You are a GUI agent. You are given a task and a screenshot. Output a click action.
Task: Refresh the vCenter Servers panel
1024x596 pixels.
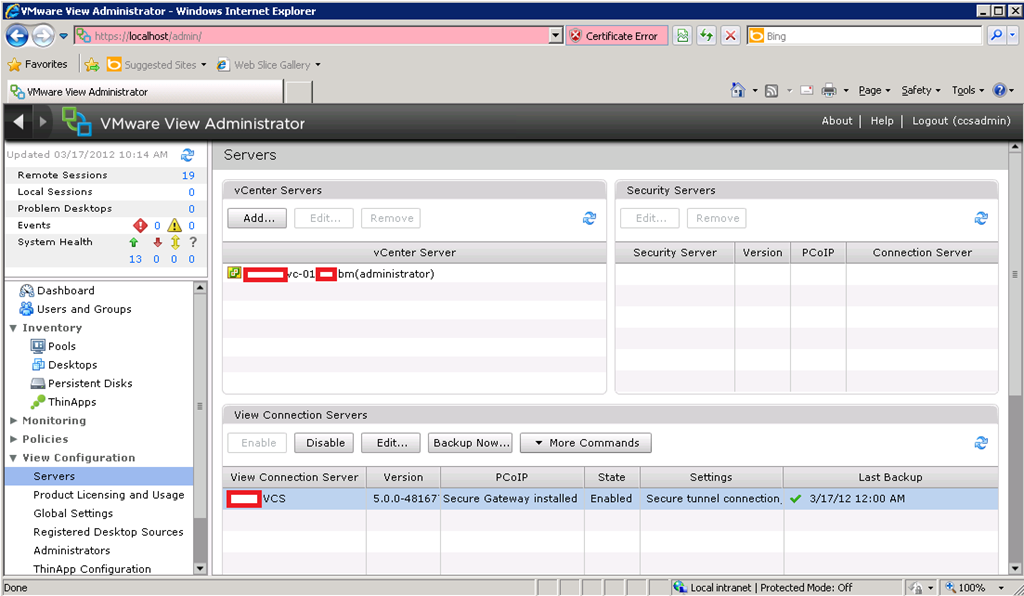(589, 218)
